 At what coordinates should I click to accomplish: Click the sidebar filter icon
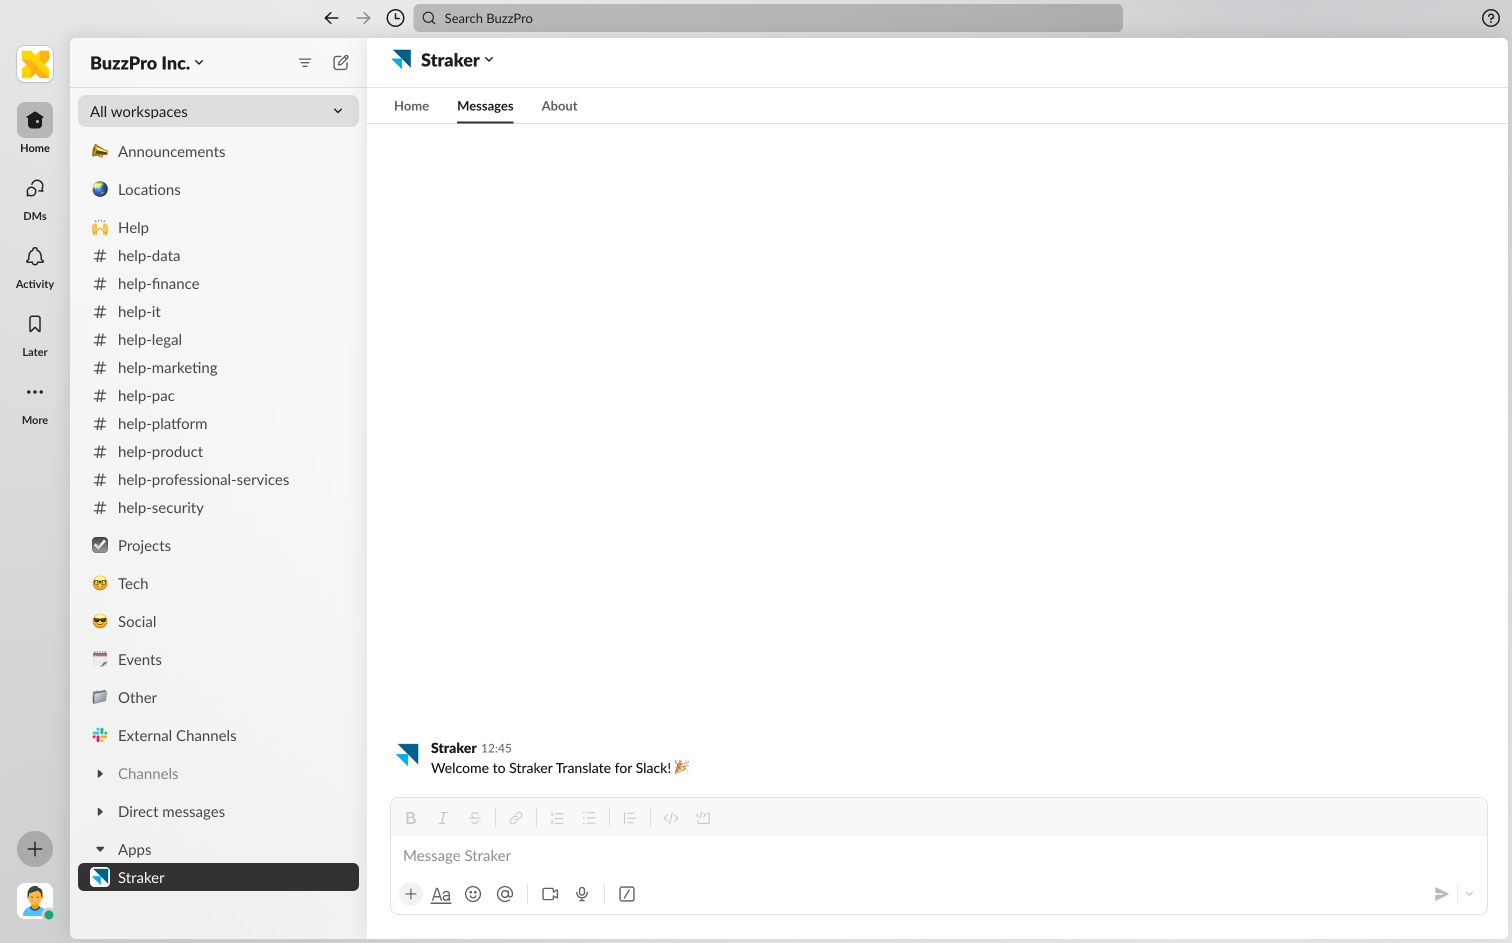305,63
